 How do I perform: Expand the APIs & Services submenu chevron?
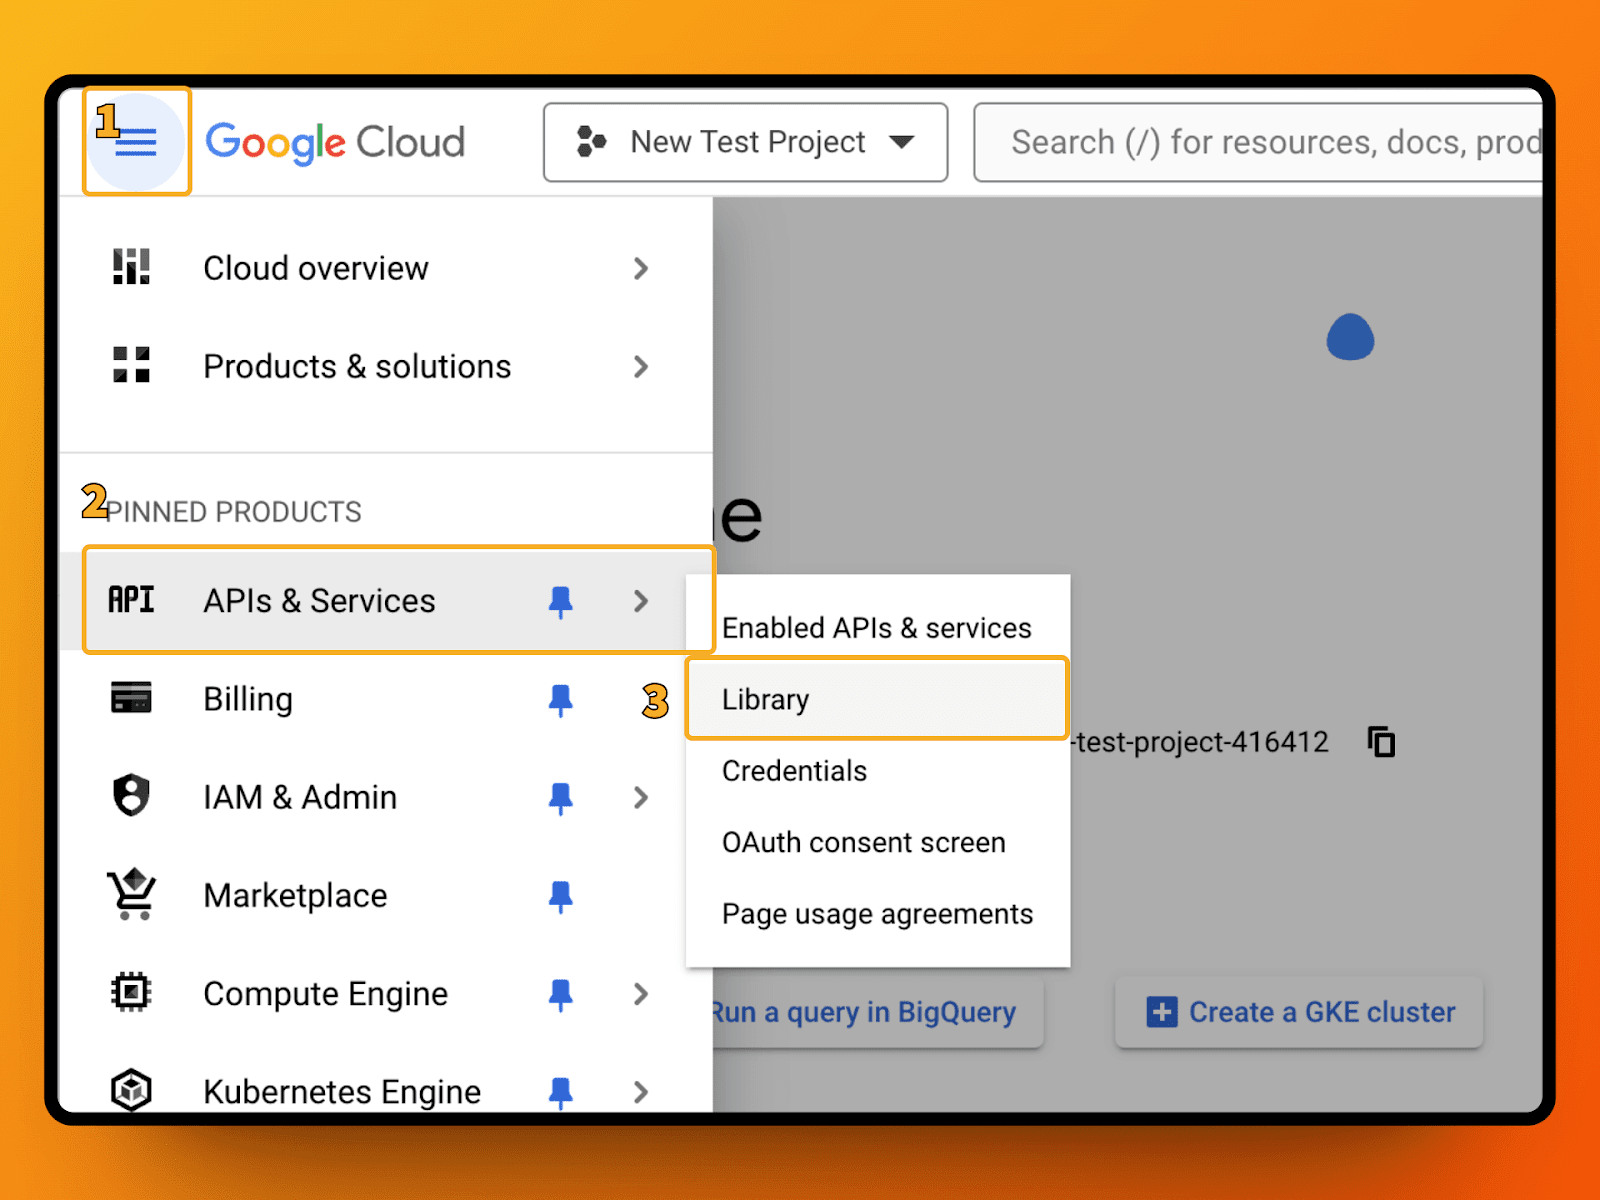pyautogui.click(x=641, y=601)
